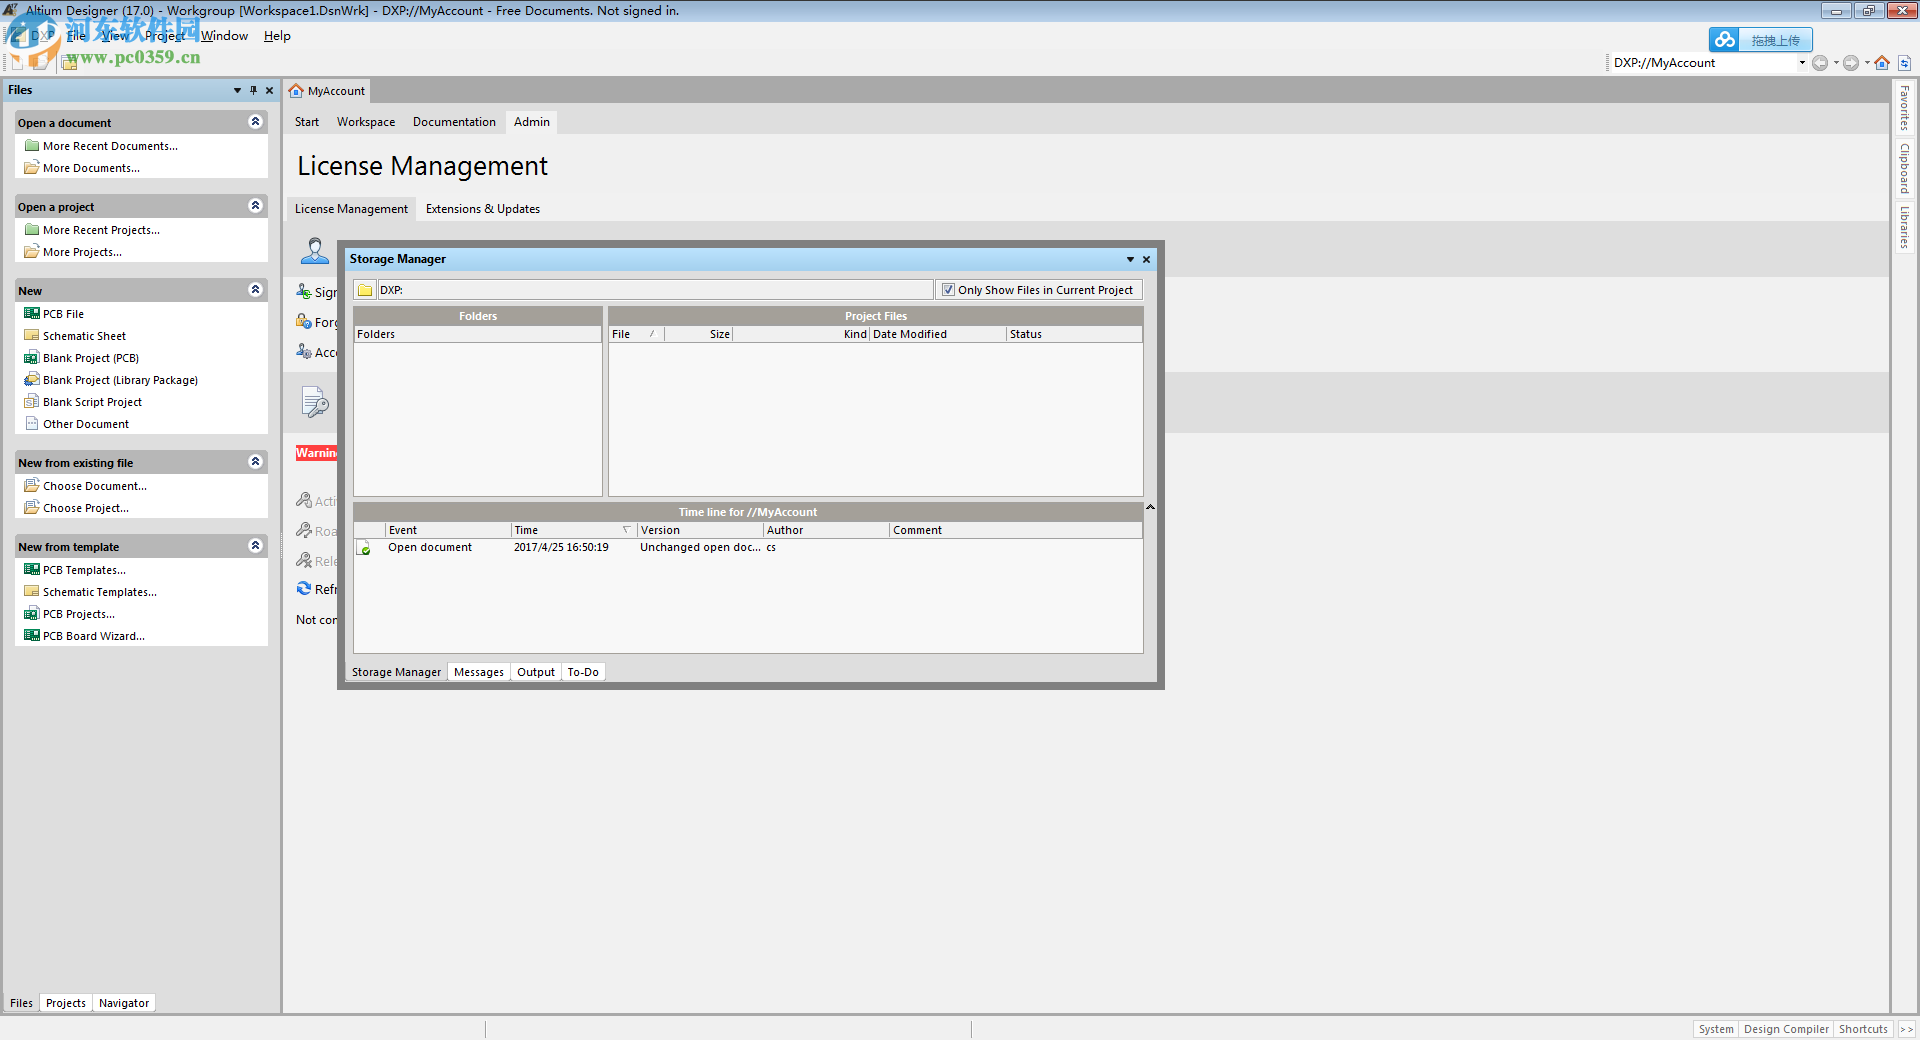The height and width of the screenshot is (1040, 1920).
Task: Collapse the Time line section arrow
Action: click(x=1150, y=508)
